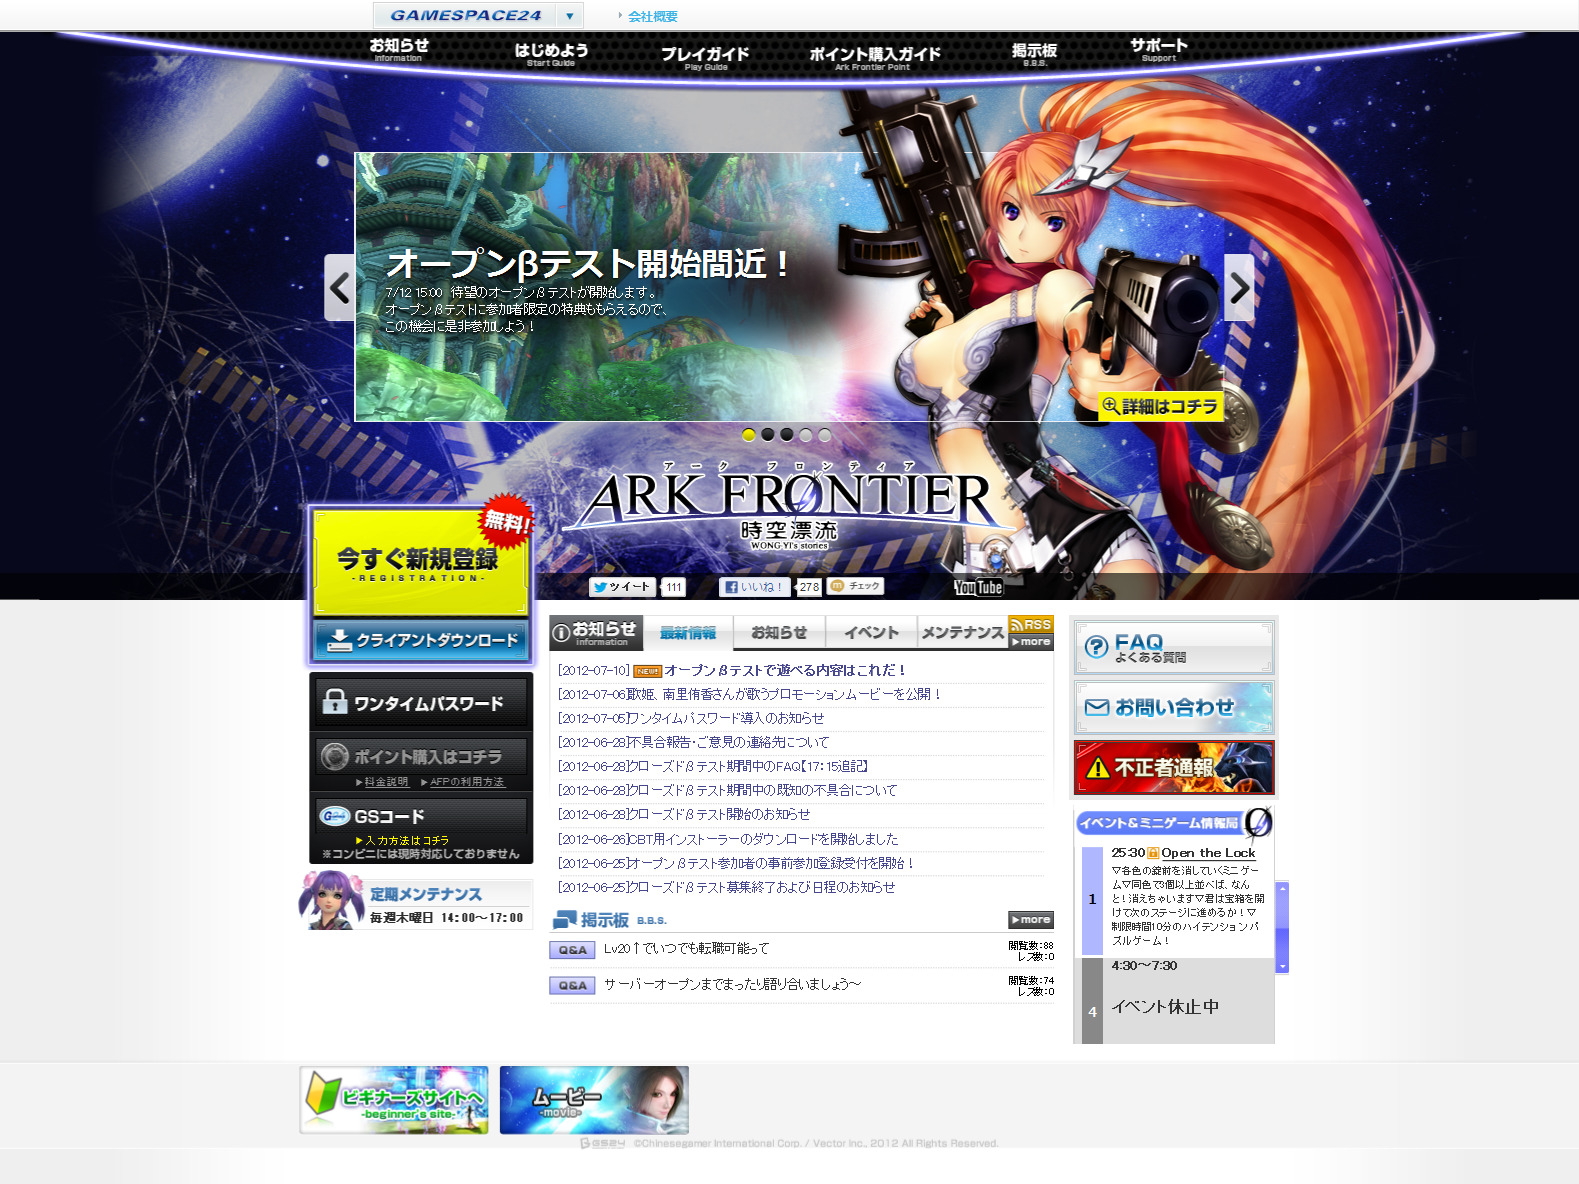Open the 定期メンテナンス banner
Image resolution: width=1579 pixels, height=1184 pixels.
tap(416, 902)
